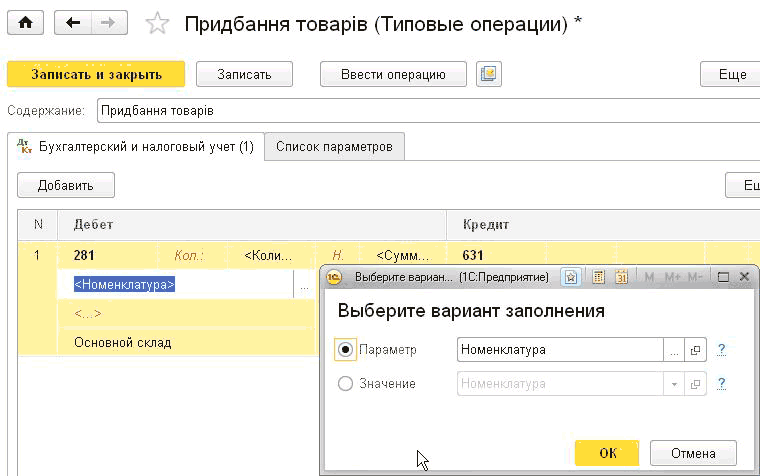Navigate back with the left arrow
The height and width of the screenshot is (476, 760).
[x=73, y=23]
